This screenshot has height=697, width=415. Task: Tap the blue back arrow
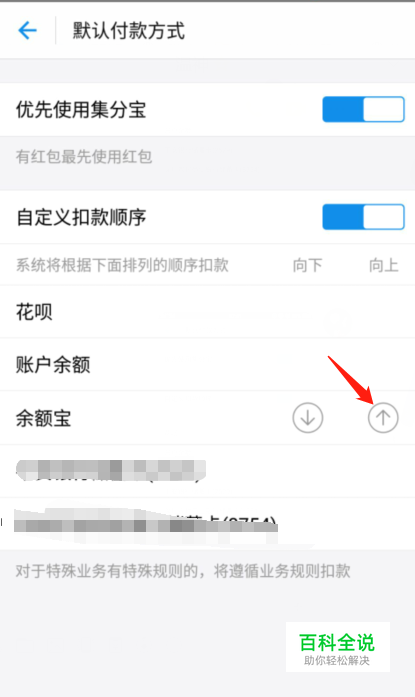click(x=27, y=31)
